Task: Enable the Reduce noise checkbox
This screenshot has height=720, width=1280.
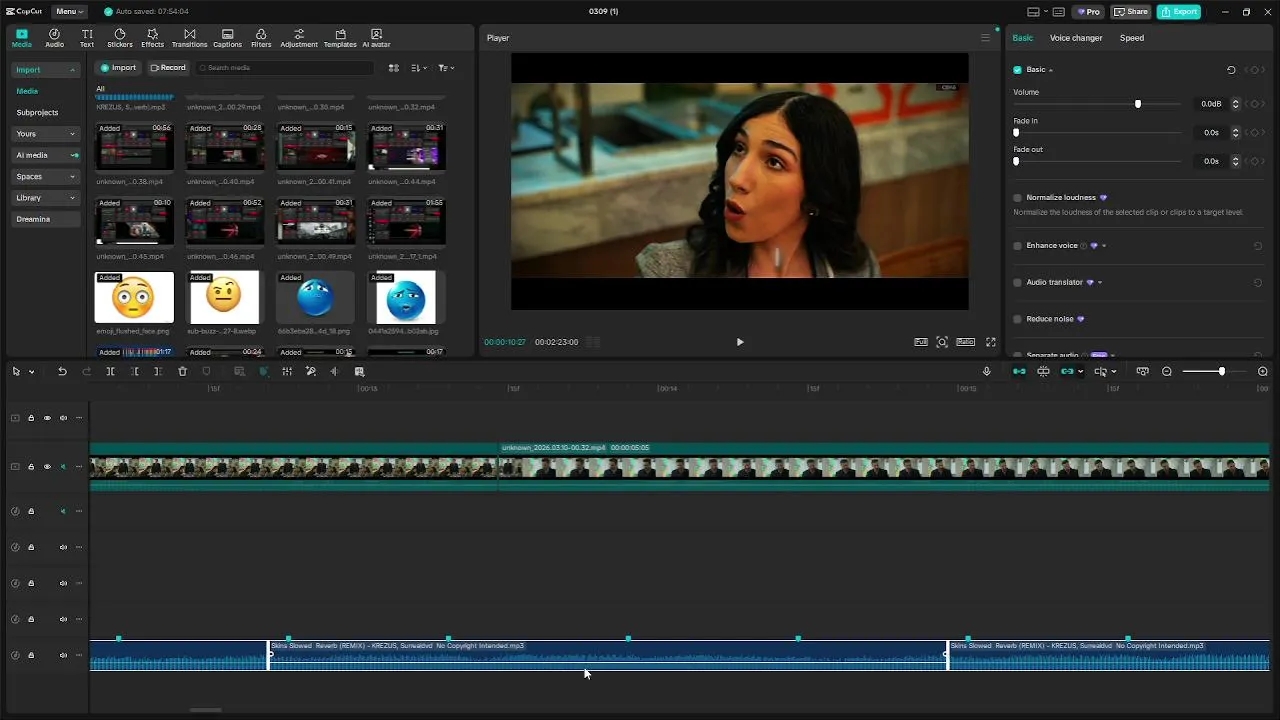Action: 1018,319
